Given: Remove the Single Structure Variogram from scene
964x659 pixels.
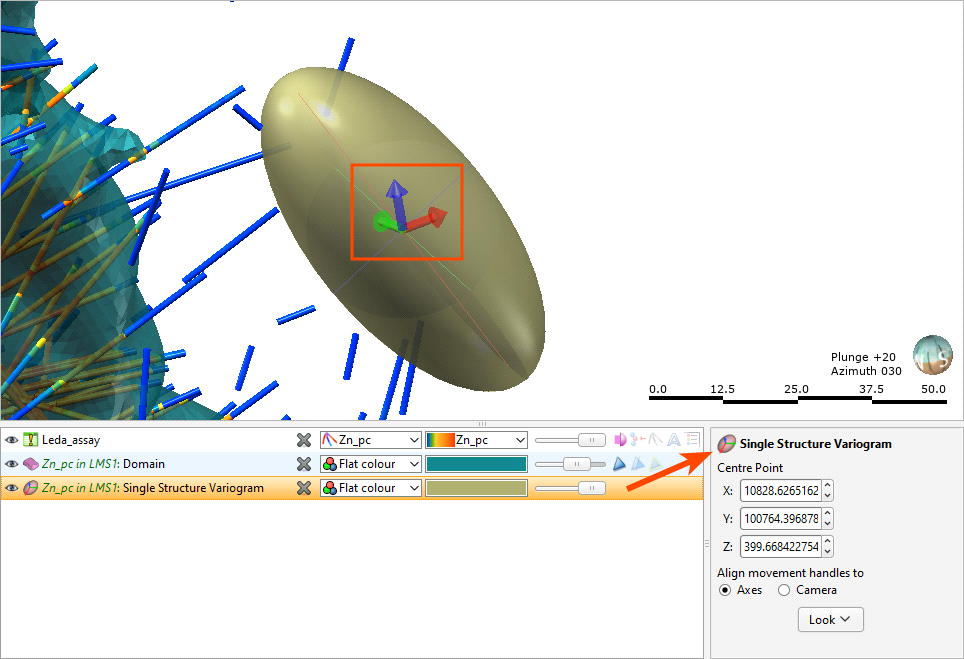Looking at the screenshot, I should (x=304, y=488).
